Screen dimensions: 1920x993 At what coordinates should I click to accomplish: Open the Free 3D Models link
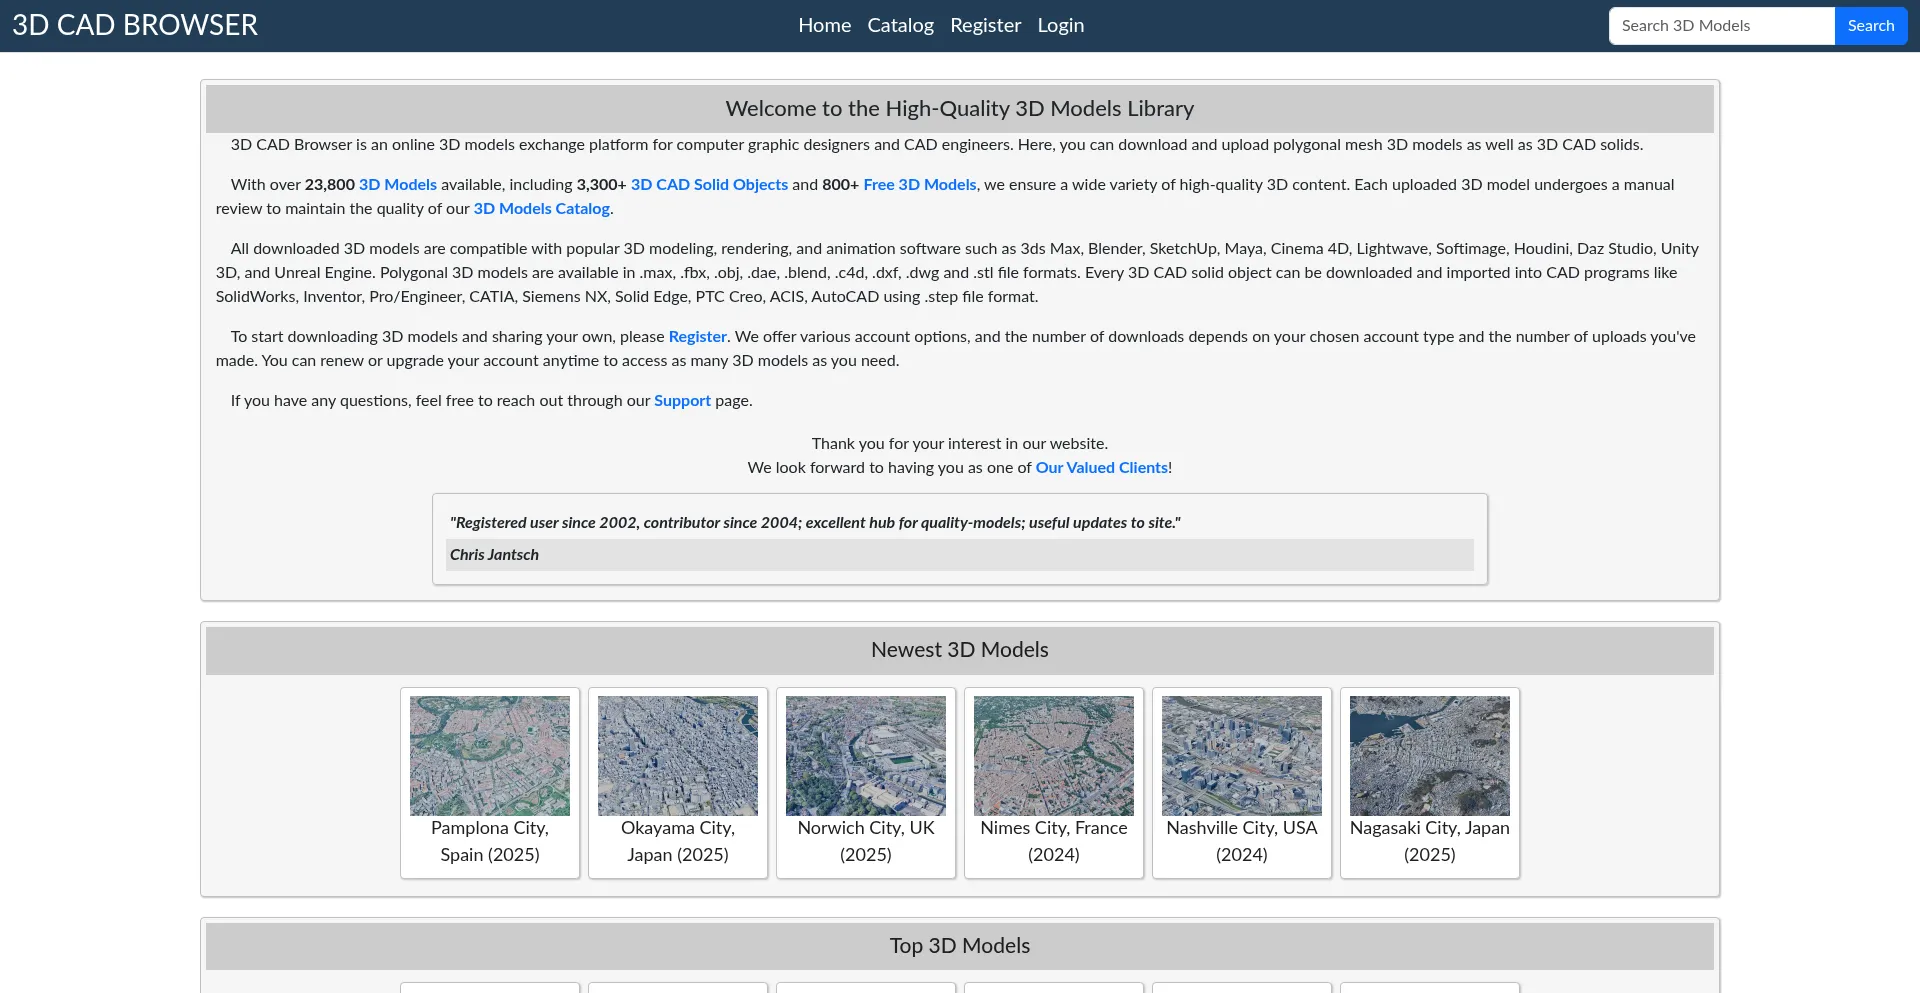click(919, 185)
